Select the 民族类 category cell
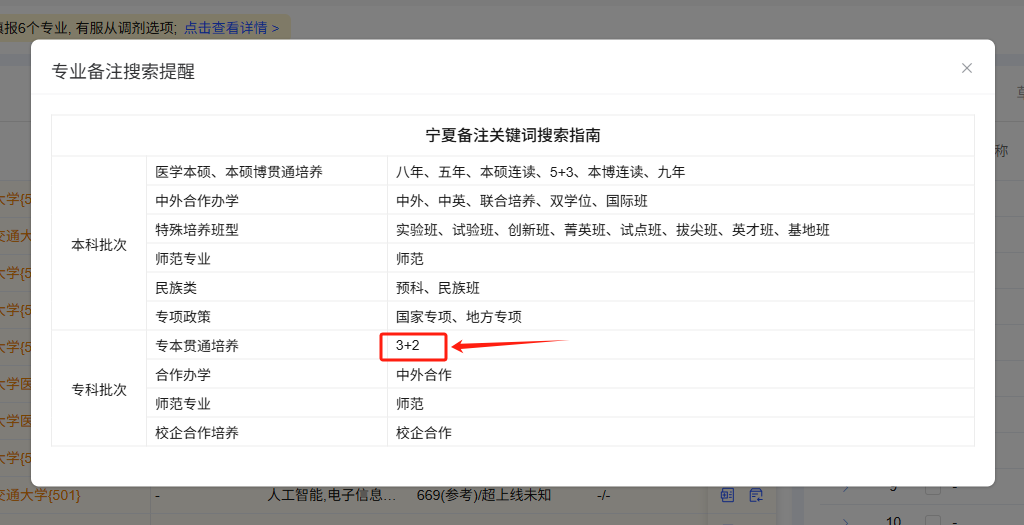Screen dimensions: 1024x525 coord(267,288)
